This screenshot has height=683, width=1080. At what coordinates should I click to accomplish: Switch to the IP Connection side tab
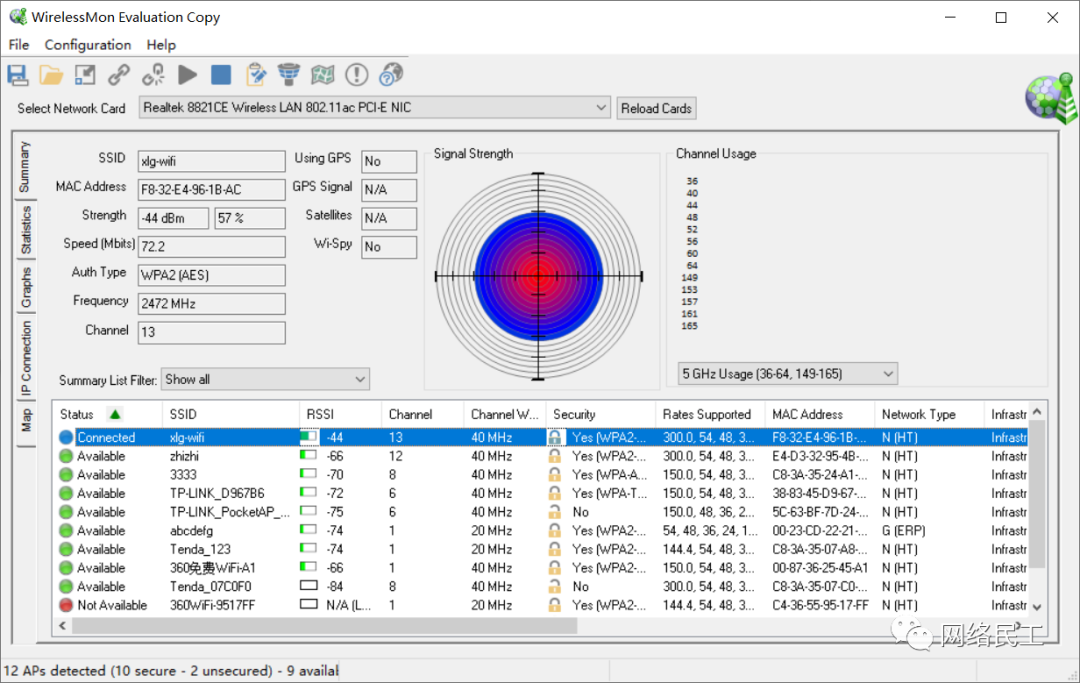(25, 359)
